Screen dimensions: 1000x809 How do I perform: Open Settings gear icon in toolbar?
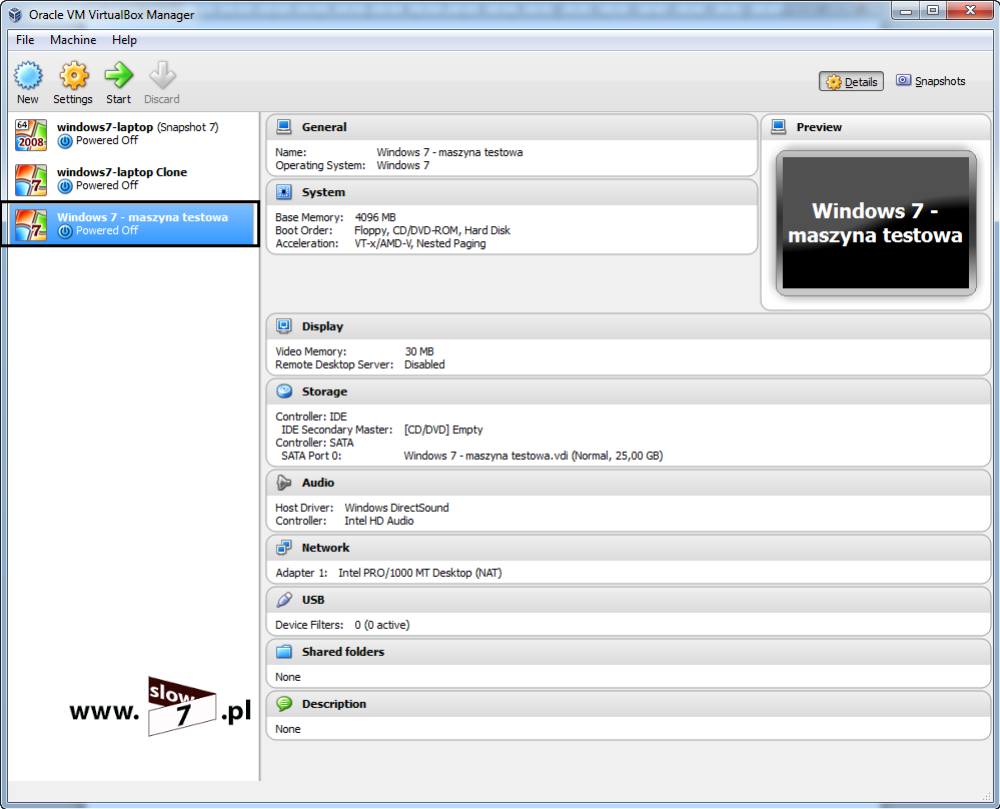tap(74, 76)
